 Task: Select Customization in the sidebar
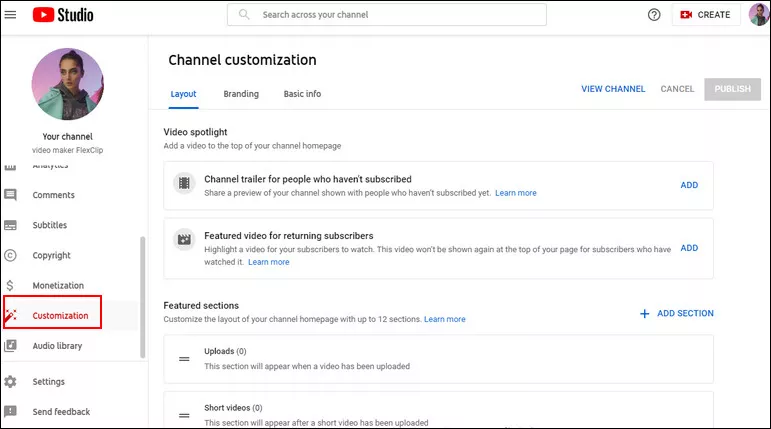point(60,315)
